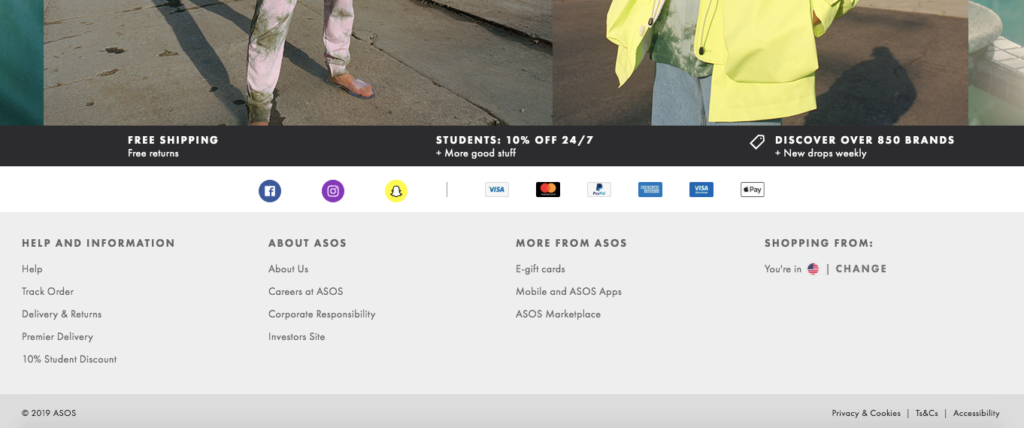Open Privacy & Cookies policy

coord(866,413)
